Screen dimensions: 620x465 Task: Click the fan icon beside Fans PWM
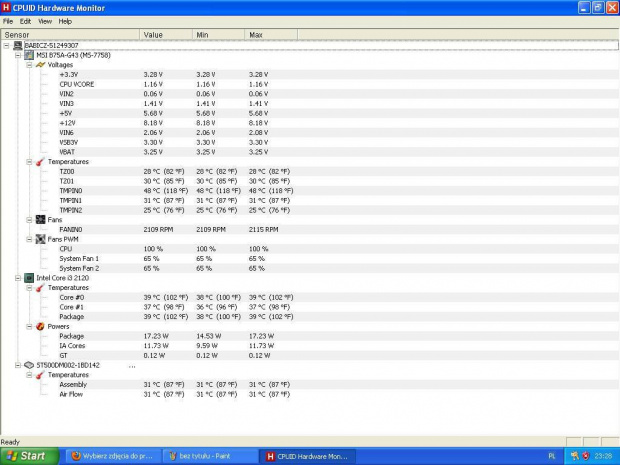coord(40,239)
